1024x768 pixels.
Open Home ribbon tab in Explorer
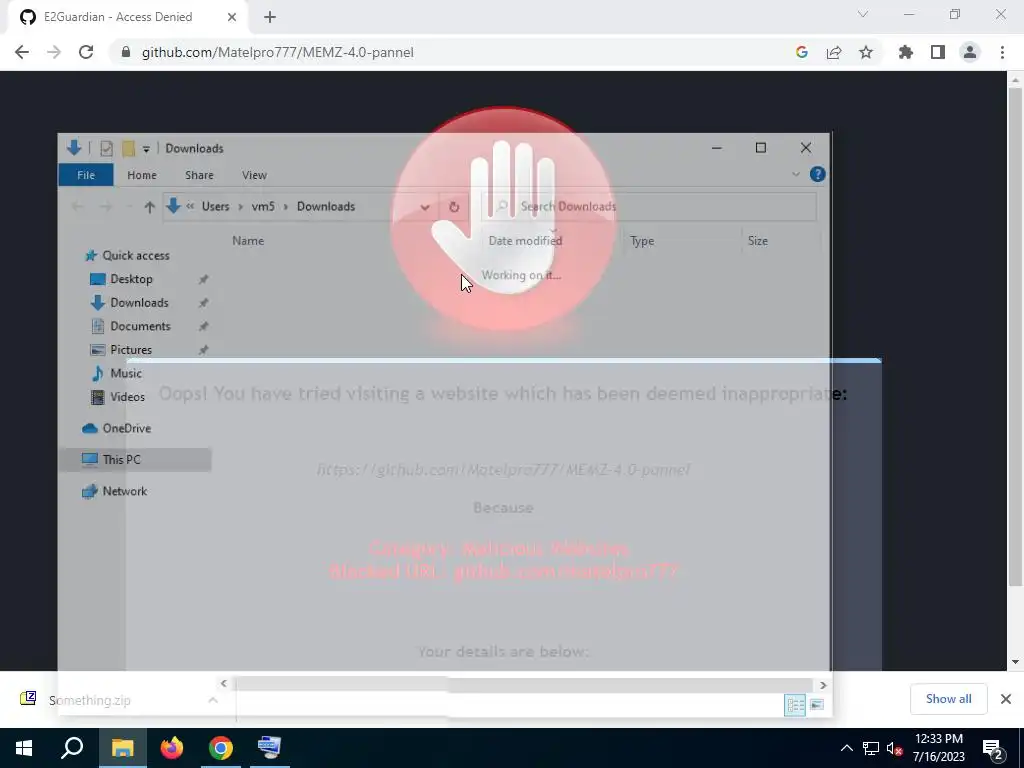point(142,175)
